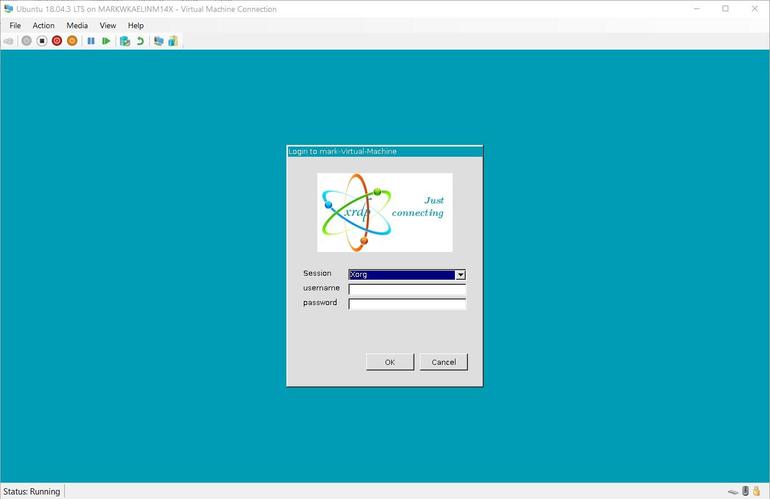Click OK in xrdp login dialog

coord(390,362)
